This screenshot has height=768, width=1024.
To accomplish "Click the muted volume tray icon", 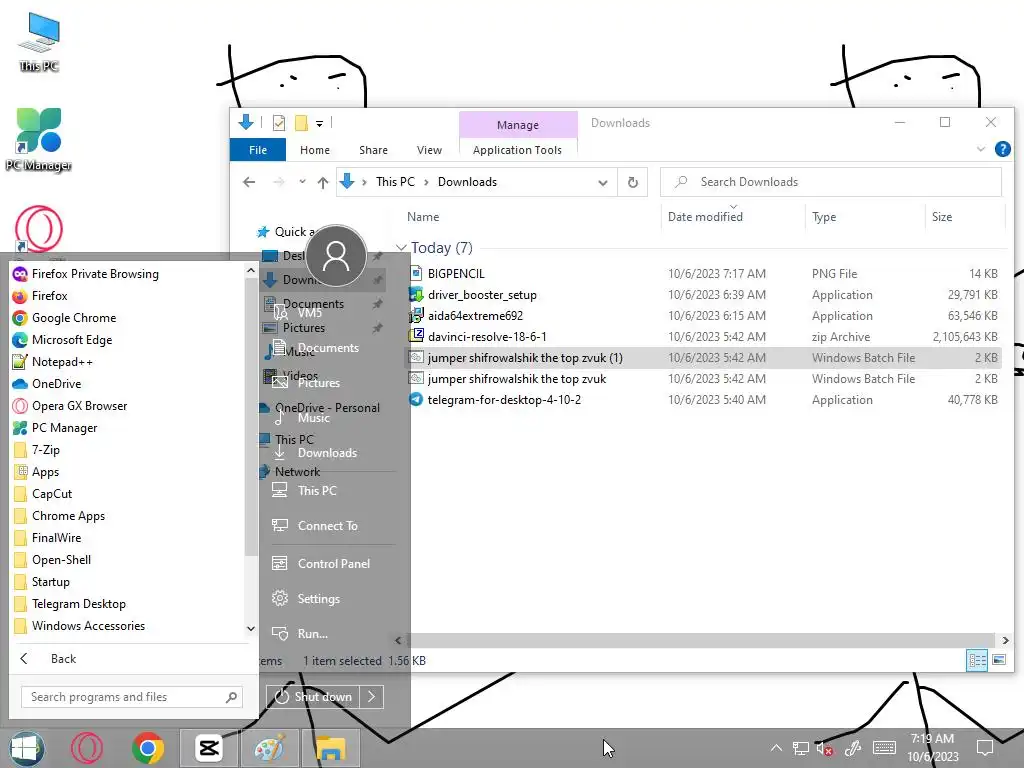I will click(x=825, y=748).
